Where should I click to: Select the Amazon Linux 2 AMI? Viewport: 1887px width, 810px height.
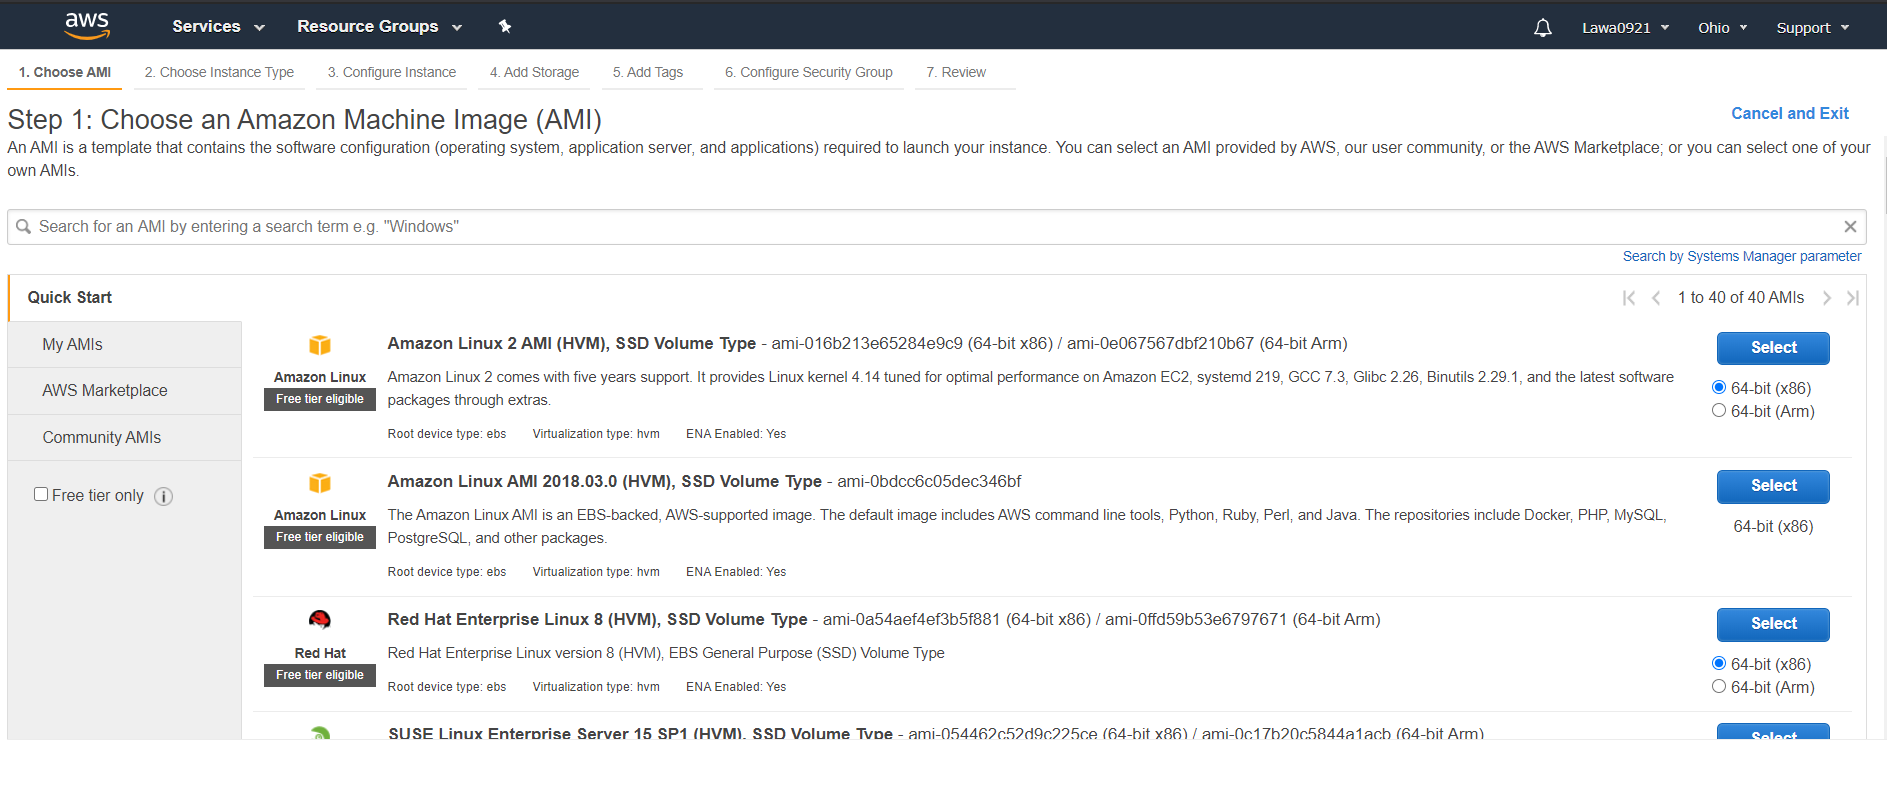click(x=1773, y=348)
